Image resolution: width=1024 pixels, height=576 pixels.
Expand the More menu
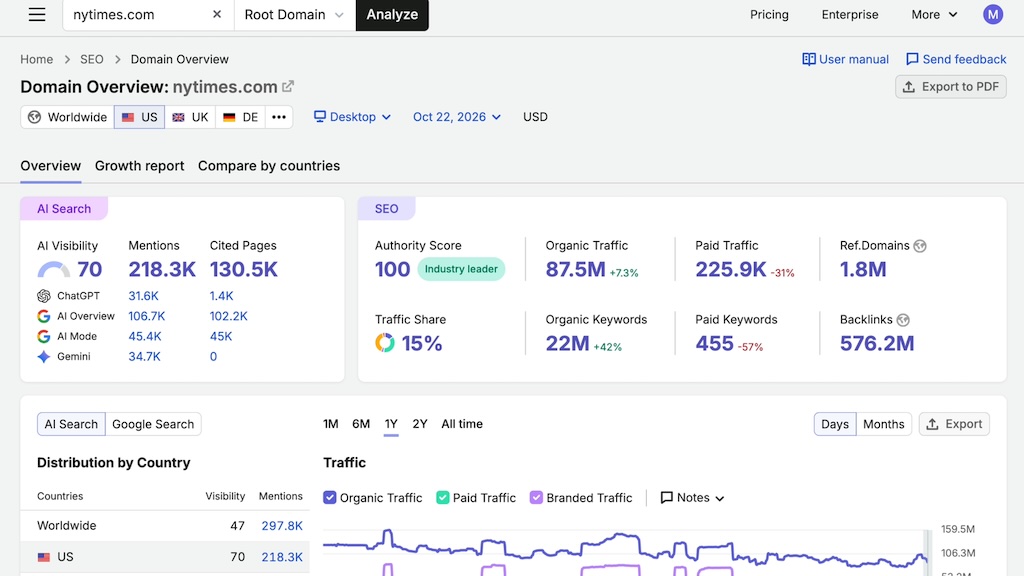coord(934,14)
